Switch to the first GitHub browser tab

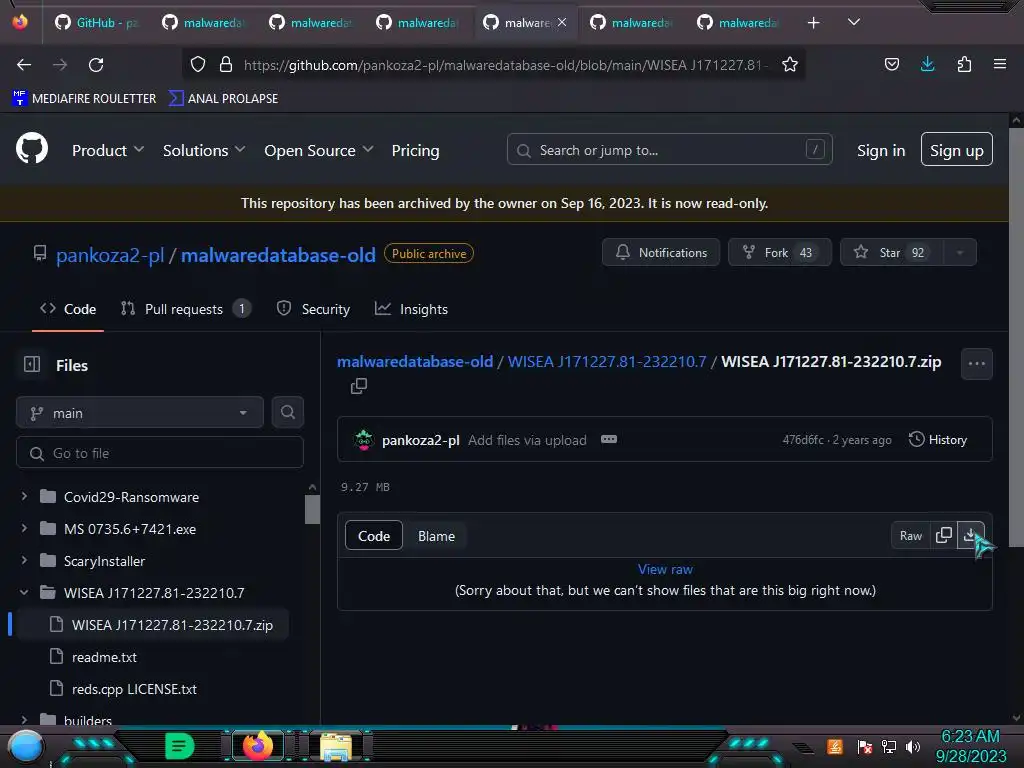pyautogui.click(x=97, y=23)
